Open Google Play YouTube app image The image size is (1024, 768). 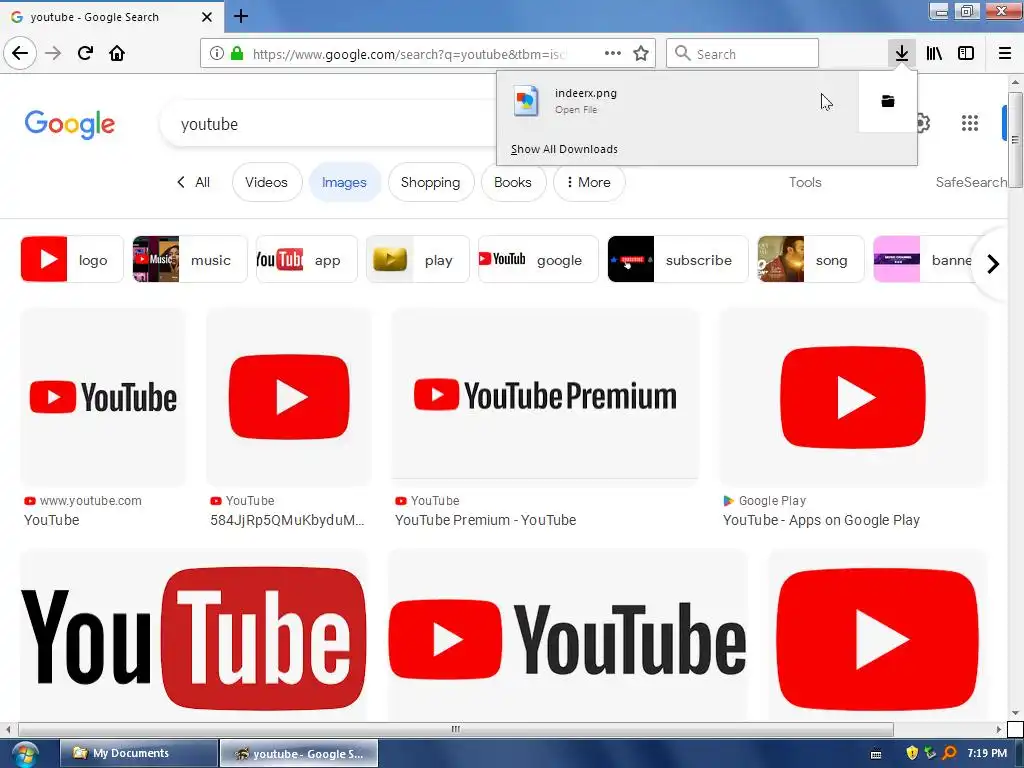pyautogui.click(x=853, y=397)
